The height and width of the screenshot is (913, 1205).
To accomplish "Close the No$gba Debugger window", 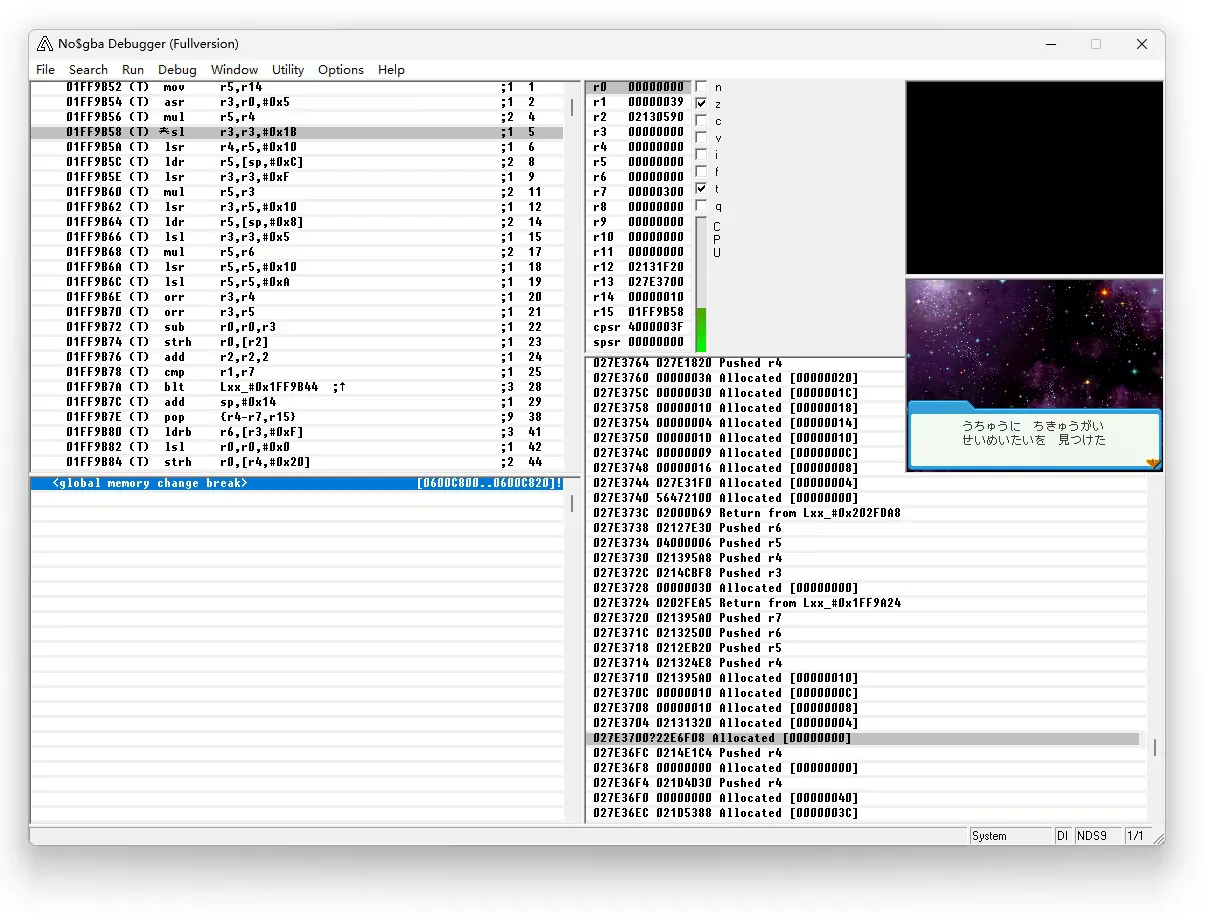I will tap(1141, 44).
